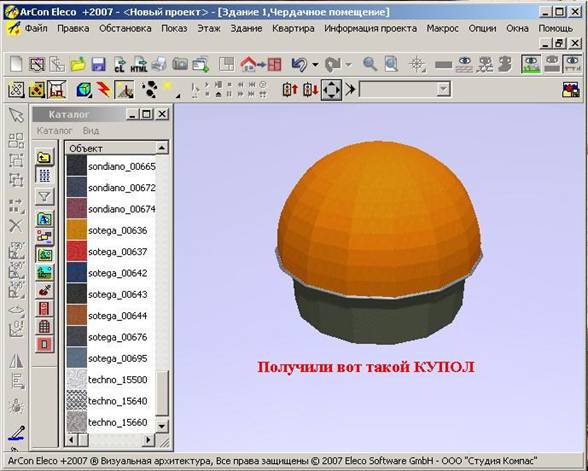Select the sotega_00636 orange texture swatch

click(77, 230)
